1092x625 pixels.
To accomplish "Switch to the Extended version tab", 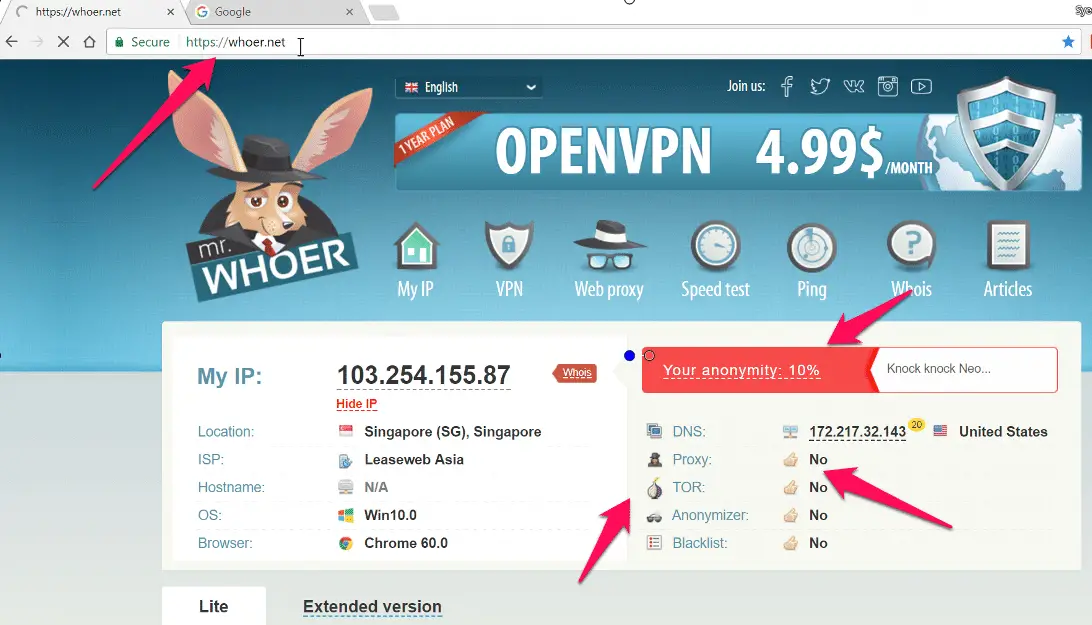I will pos(372,607).
